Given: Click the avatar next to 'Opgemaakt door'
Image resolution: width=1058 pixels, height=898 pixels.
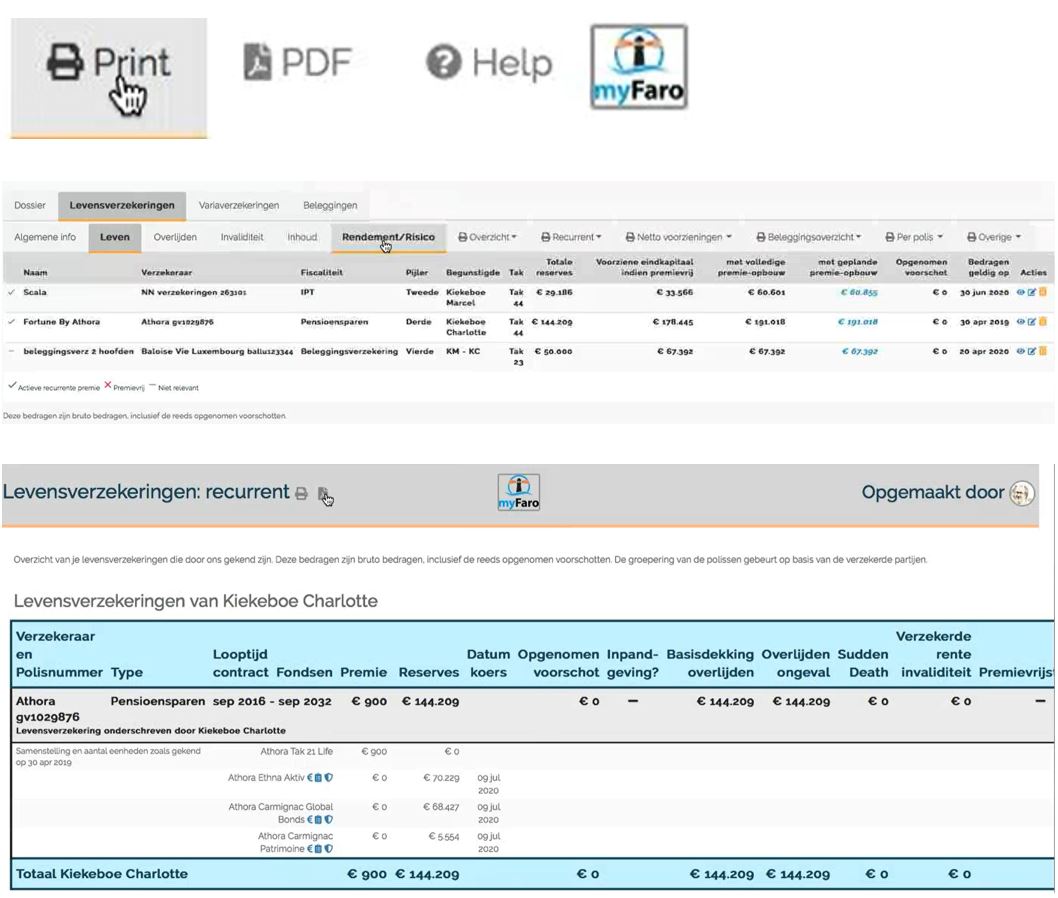Looking at the screenshot, I should point(1022,493).
